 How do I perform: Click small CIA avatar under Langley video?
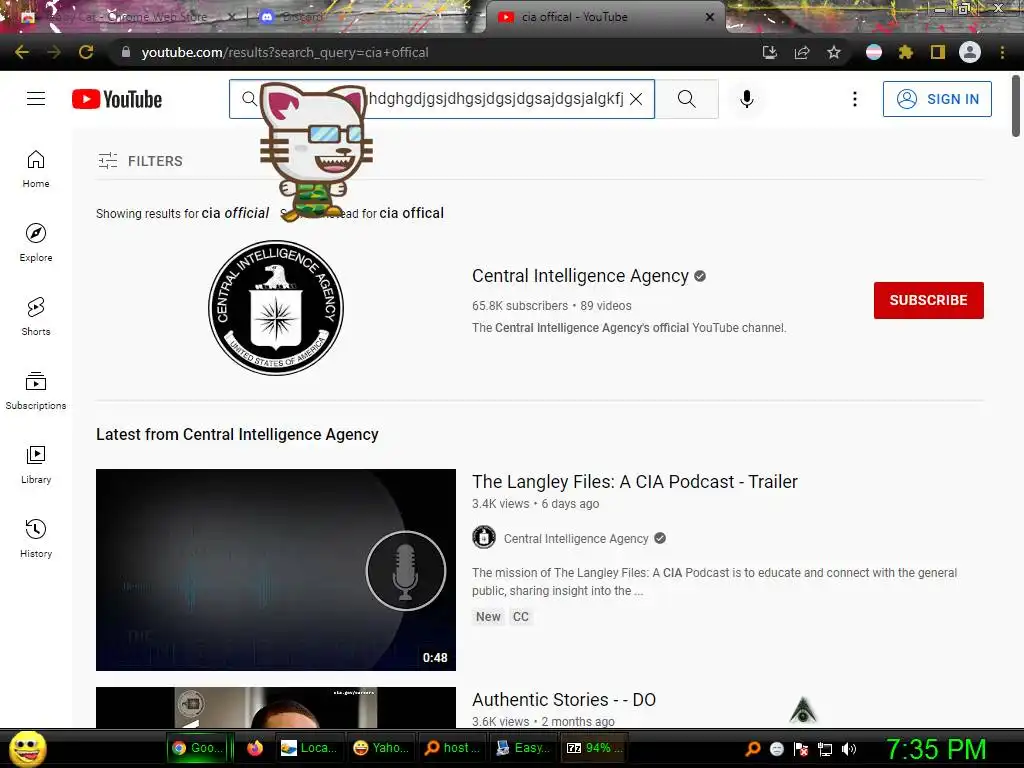coord(484,537)
